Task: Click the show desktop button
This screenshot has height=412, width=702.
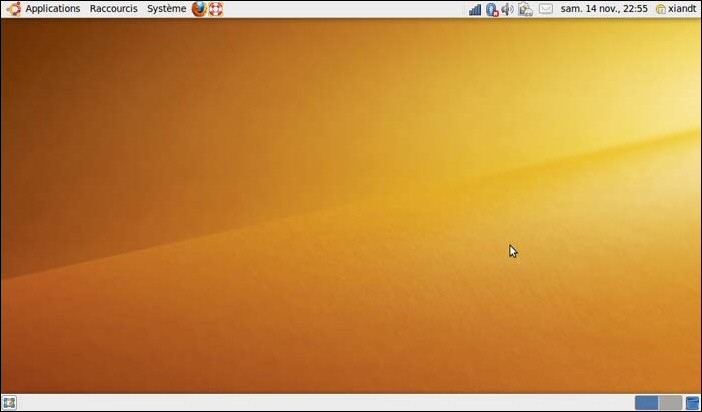Action: tap(9, 403)
